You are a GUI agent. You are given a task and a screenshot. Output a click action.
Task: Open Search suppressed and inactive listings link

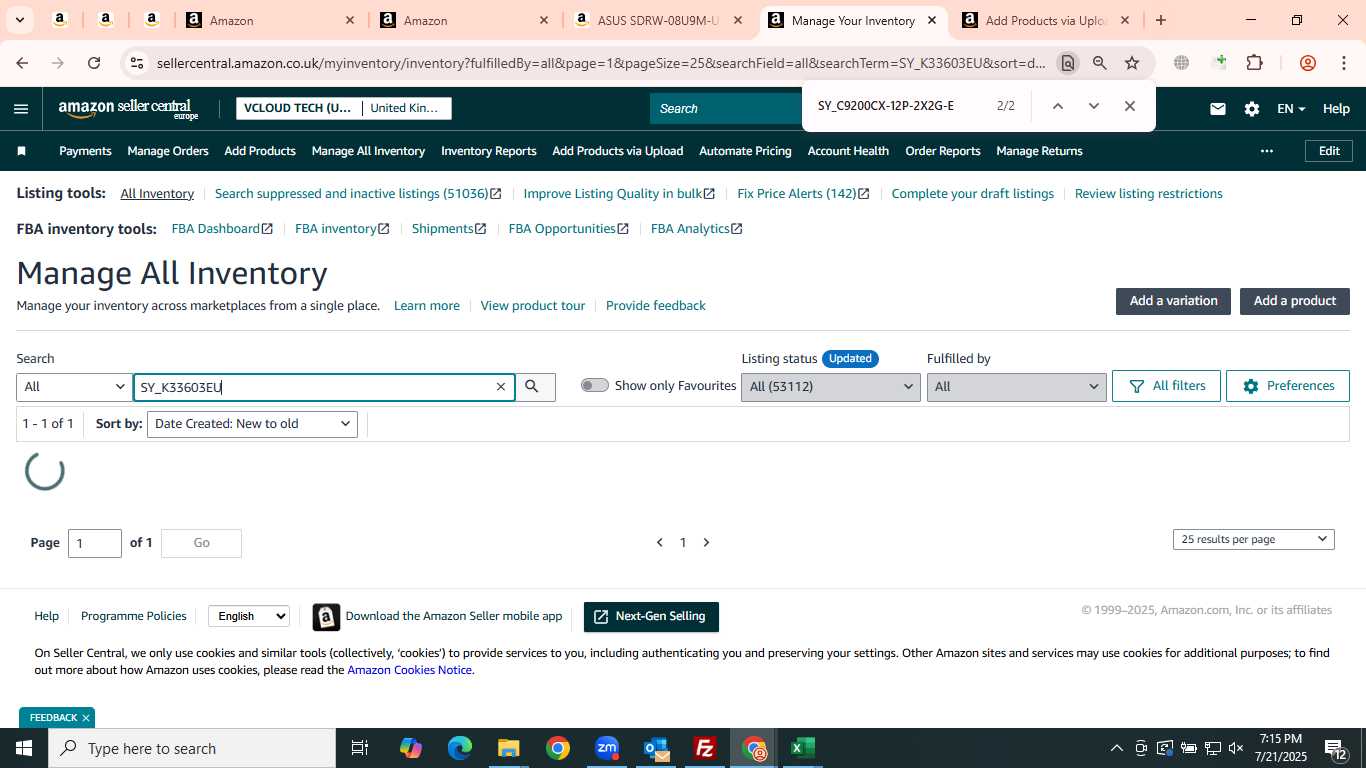tap(358, 194)
